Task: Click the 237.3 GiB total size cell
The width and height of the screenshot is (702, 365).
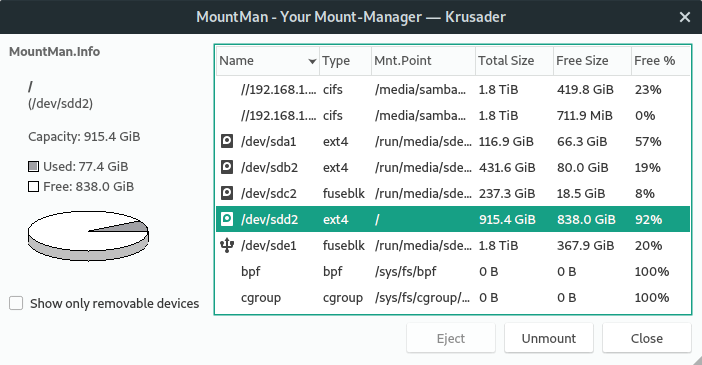Action: click(x=507, y=193)
